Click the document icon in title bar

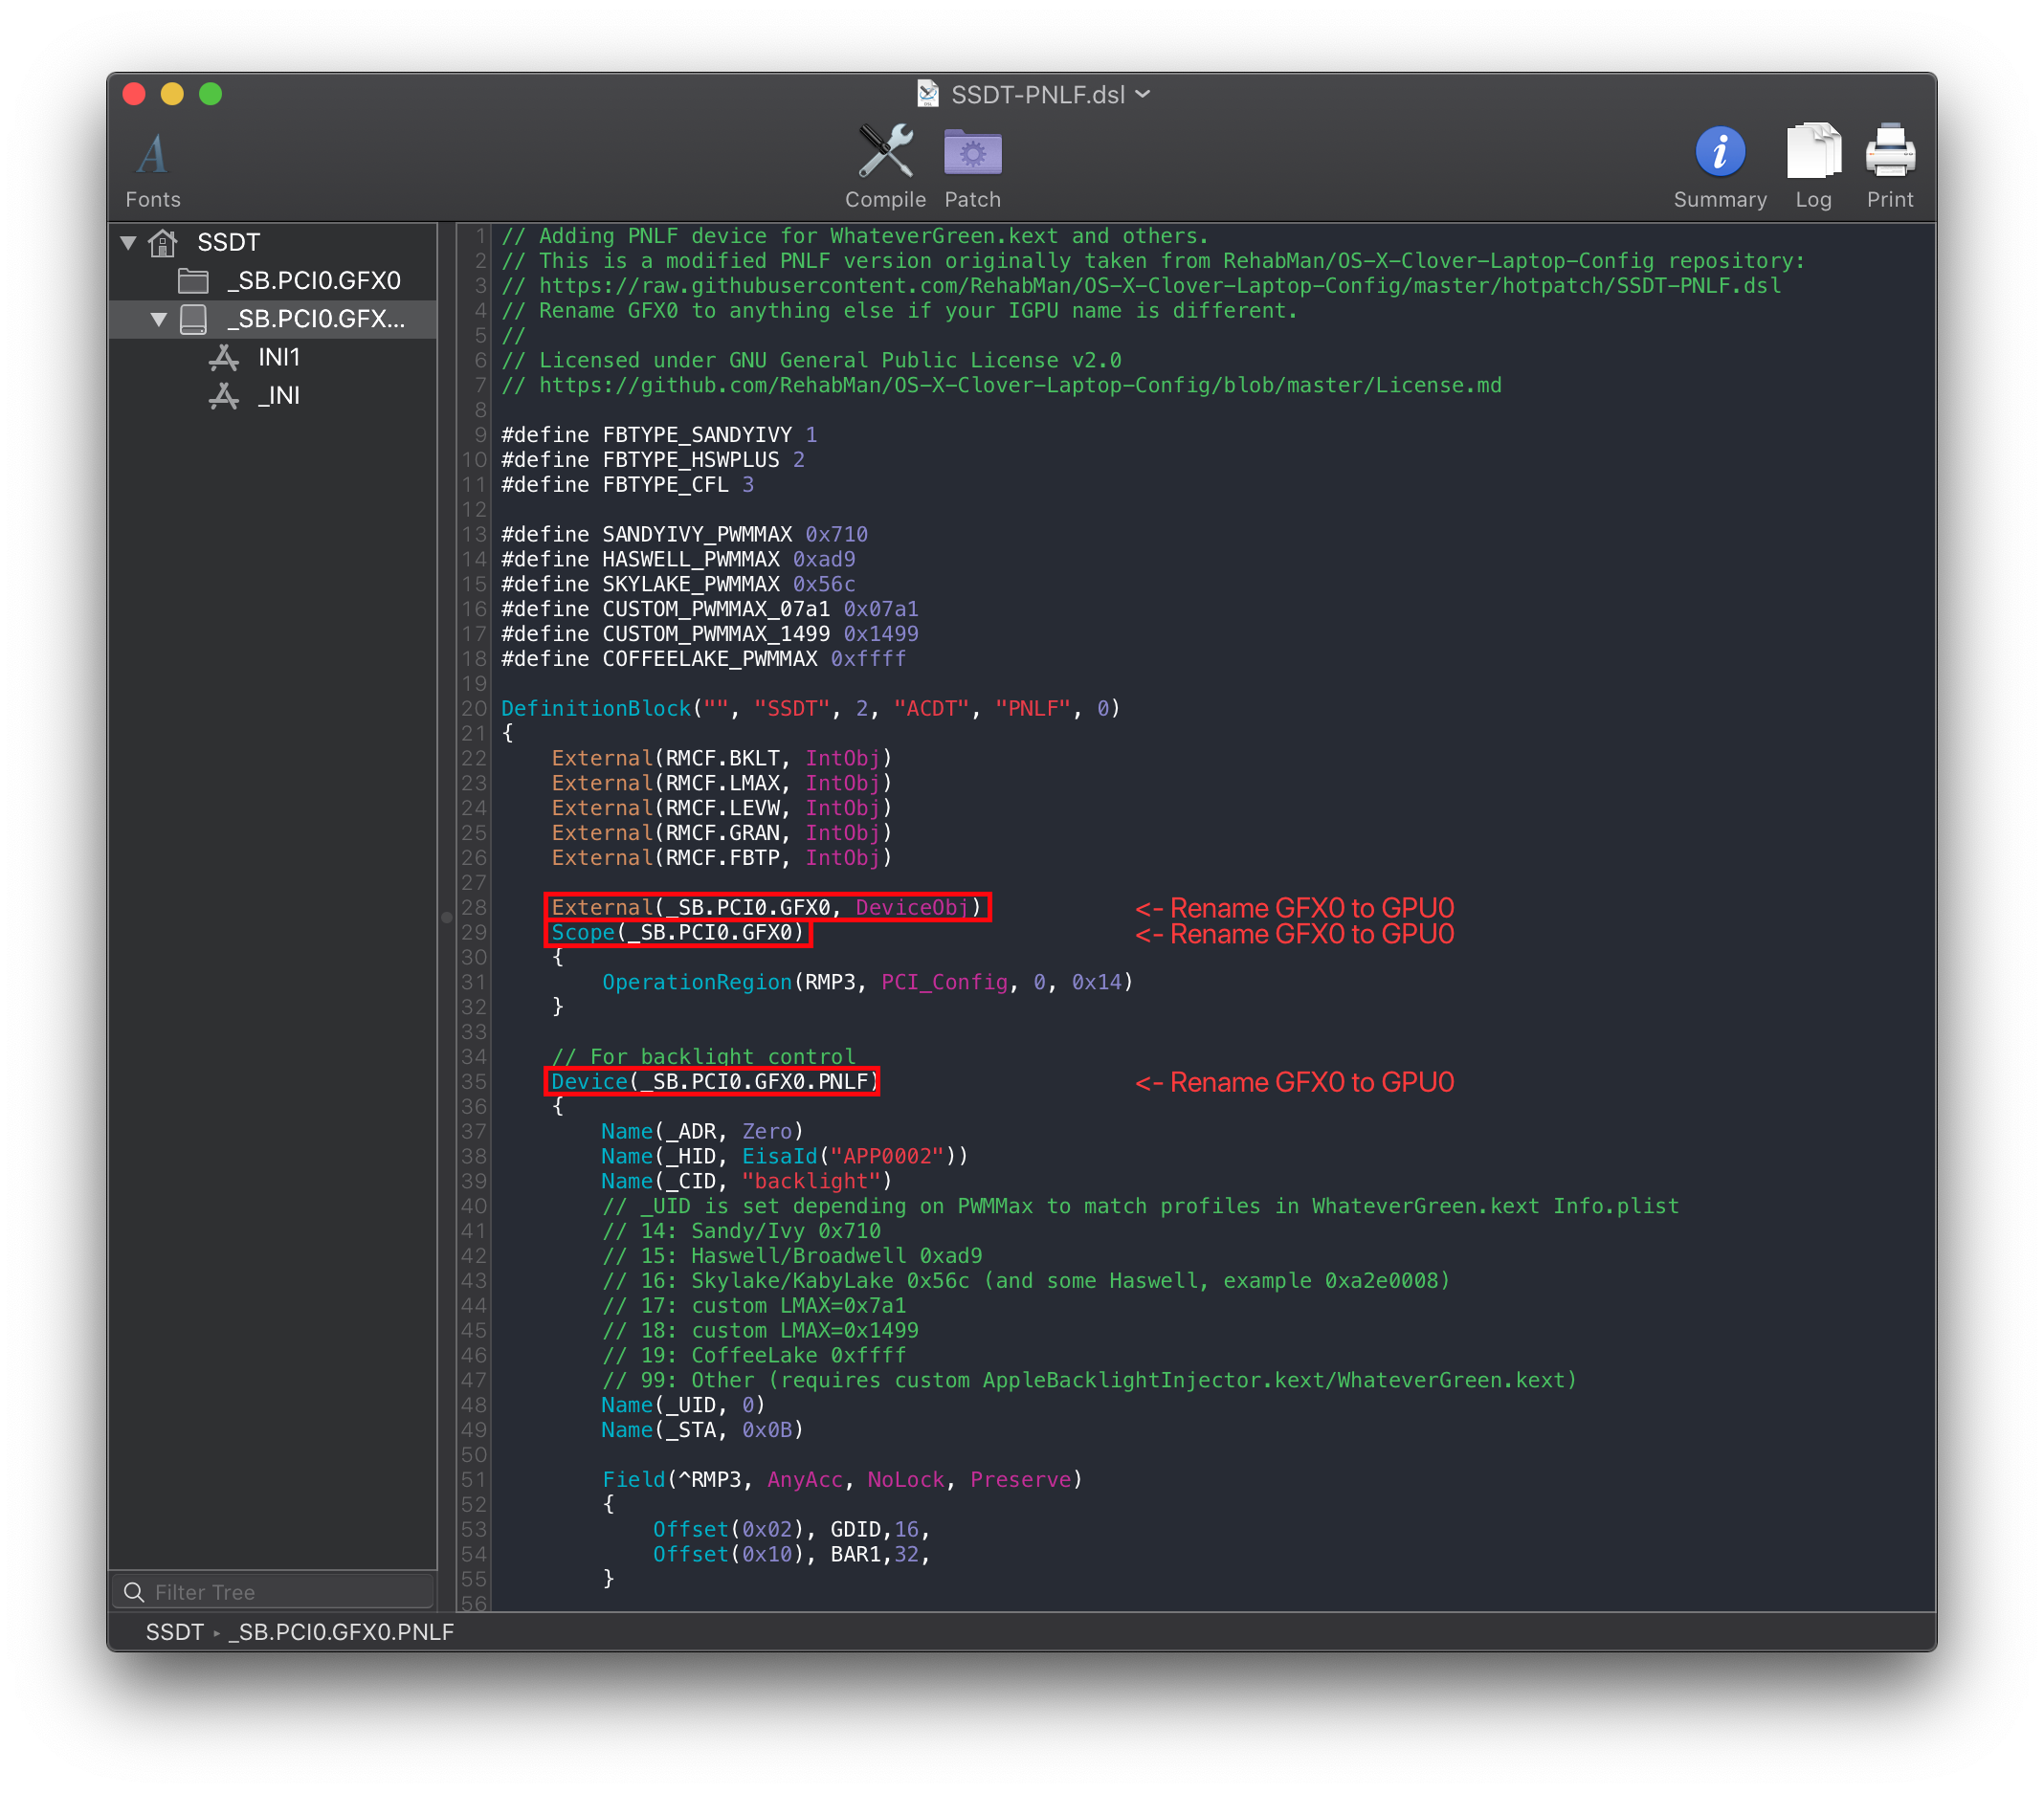tap(928, 94)
